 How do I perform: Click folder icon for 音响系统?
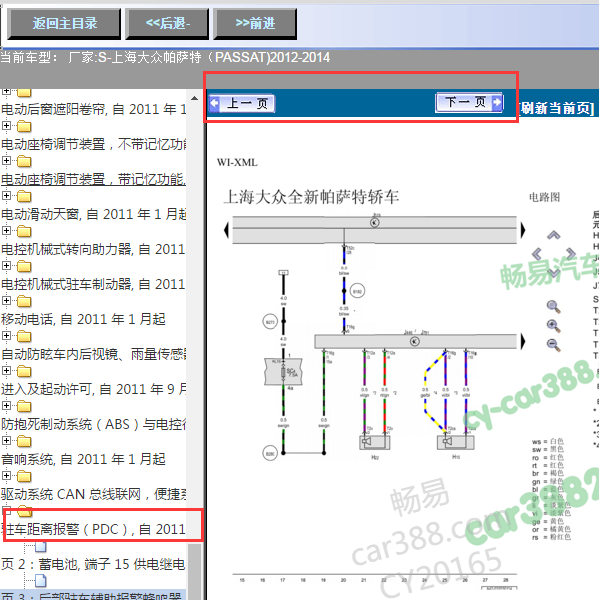tap(24, 441)
